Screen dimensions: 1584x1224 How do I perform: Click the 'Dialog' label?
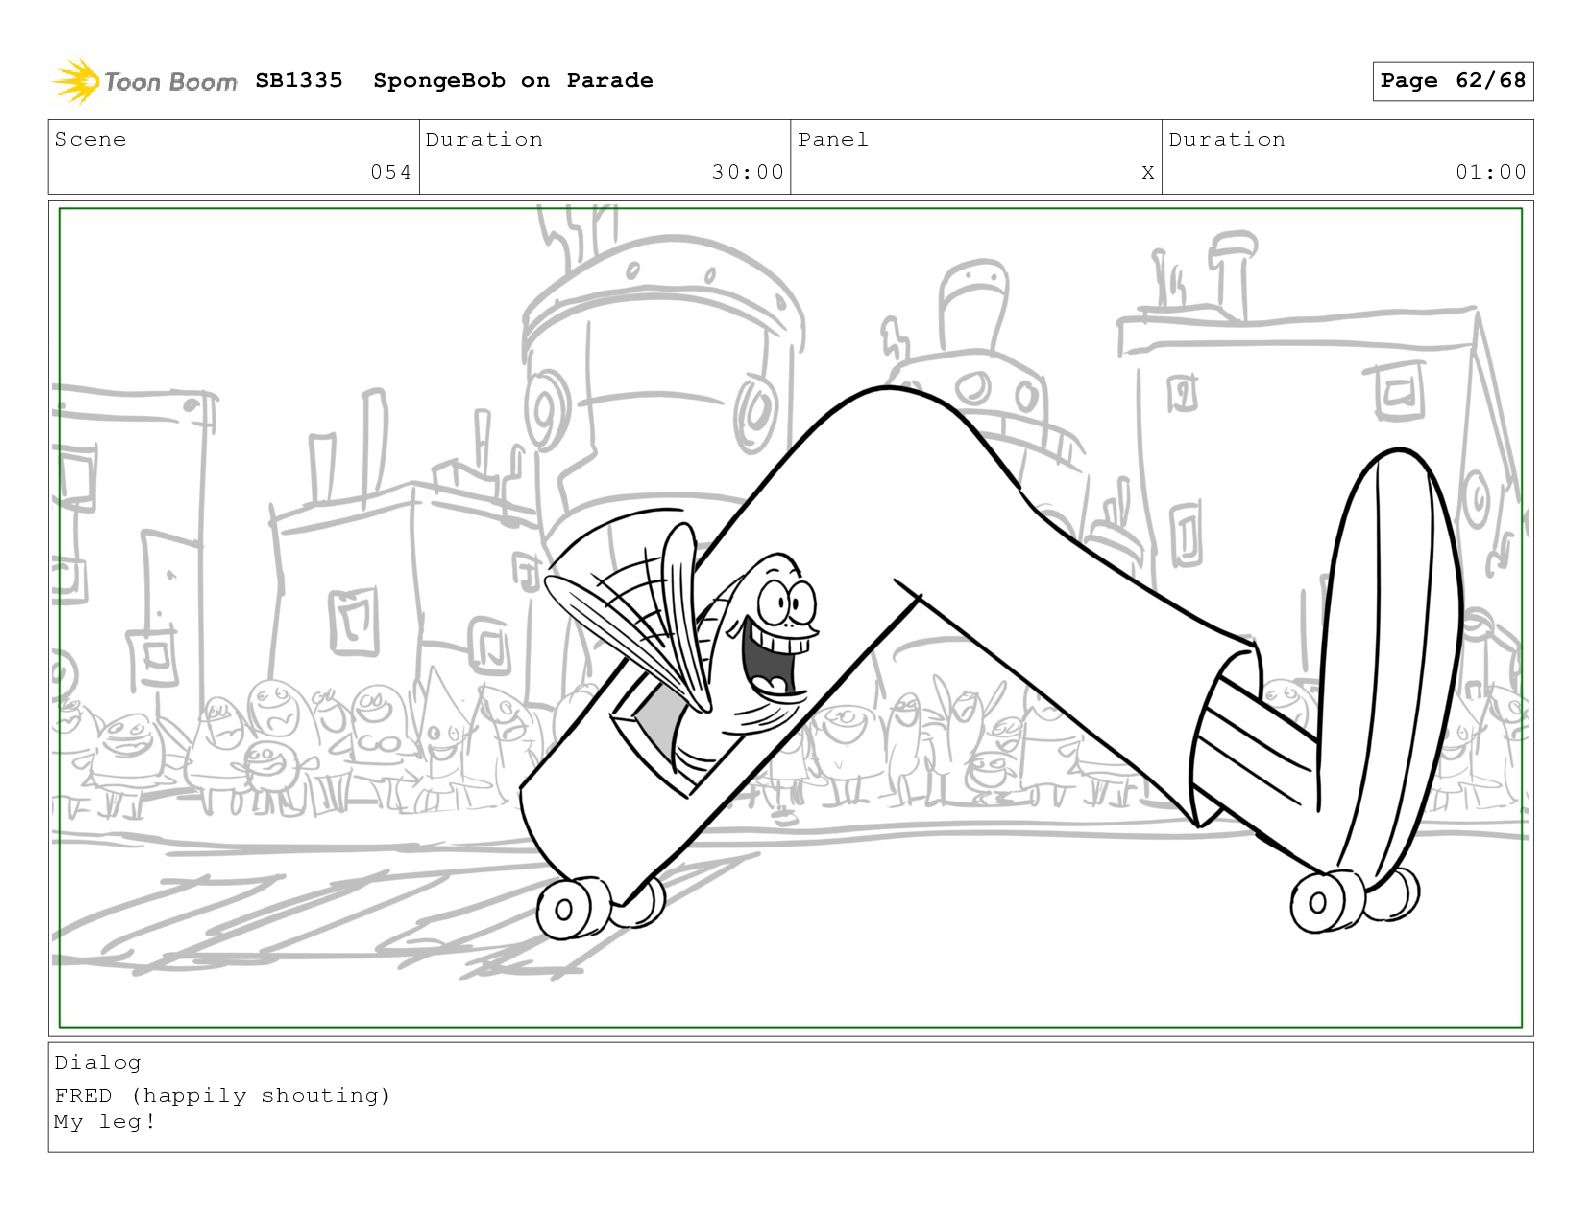pyautogui.click(x=98, y=1063)
